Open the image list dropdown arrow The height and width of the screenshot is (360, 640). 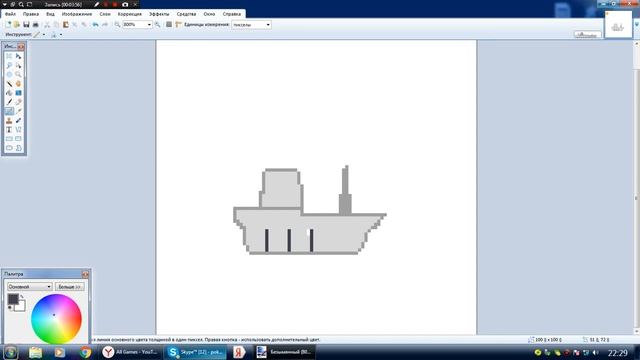tap(636, 25)
